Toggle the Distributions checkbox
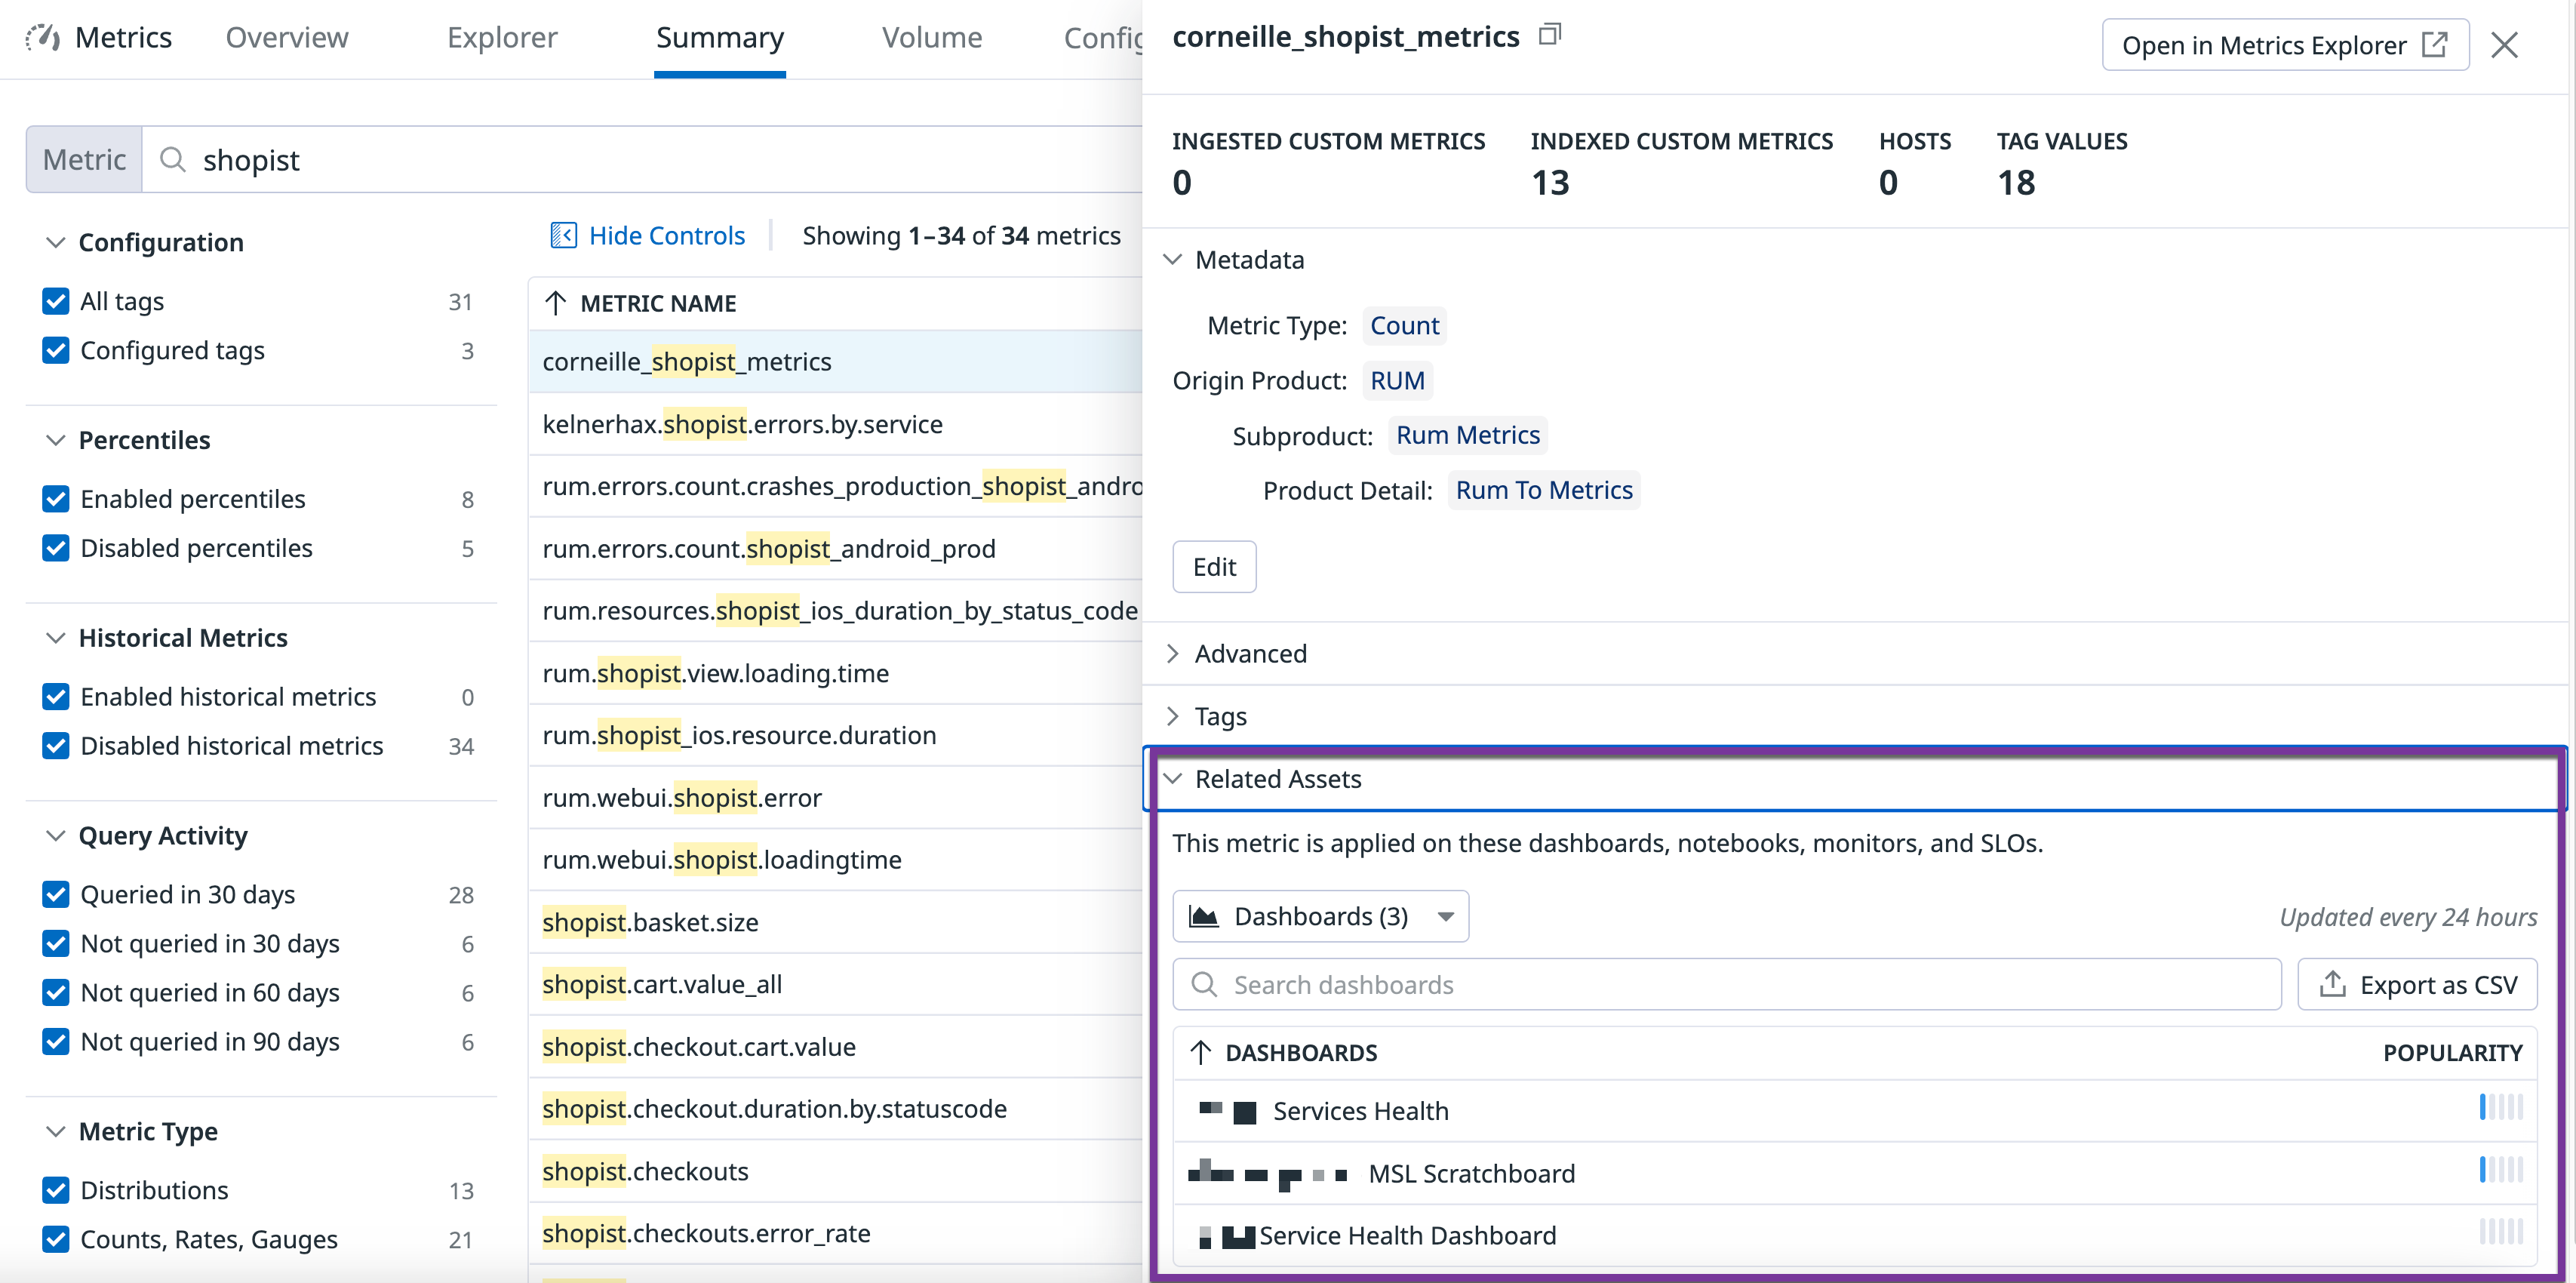2576x1283 pixels. click(x=56, y=1190)
